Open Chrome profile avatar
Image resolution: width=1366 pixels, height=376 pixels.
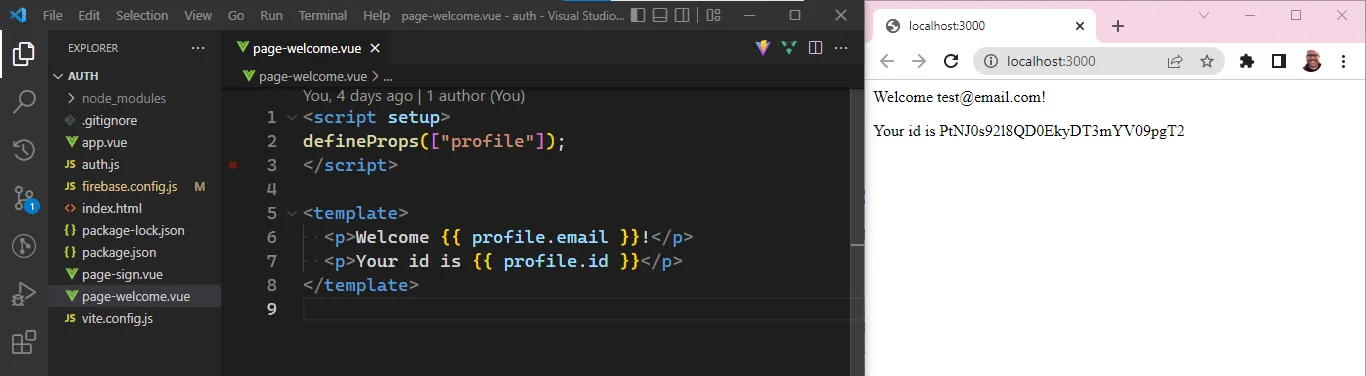pyautogui.click(x=1311, y=61)
